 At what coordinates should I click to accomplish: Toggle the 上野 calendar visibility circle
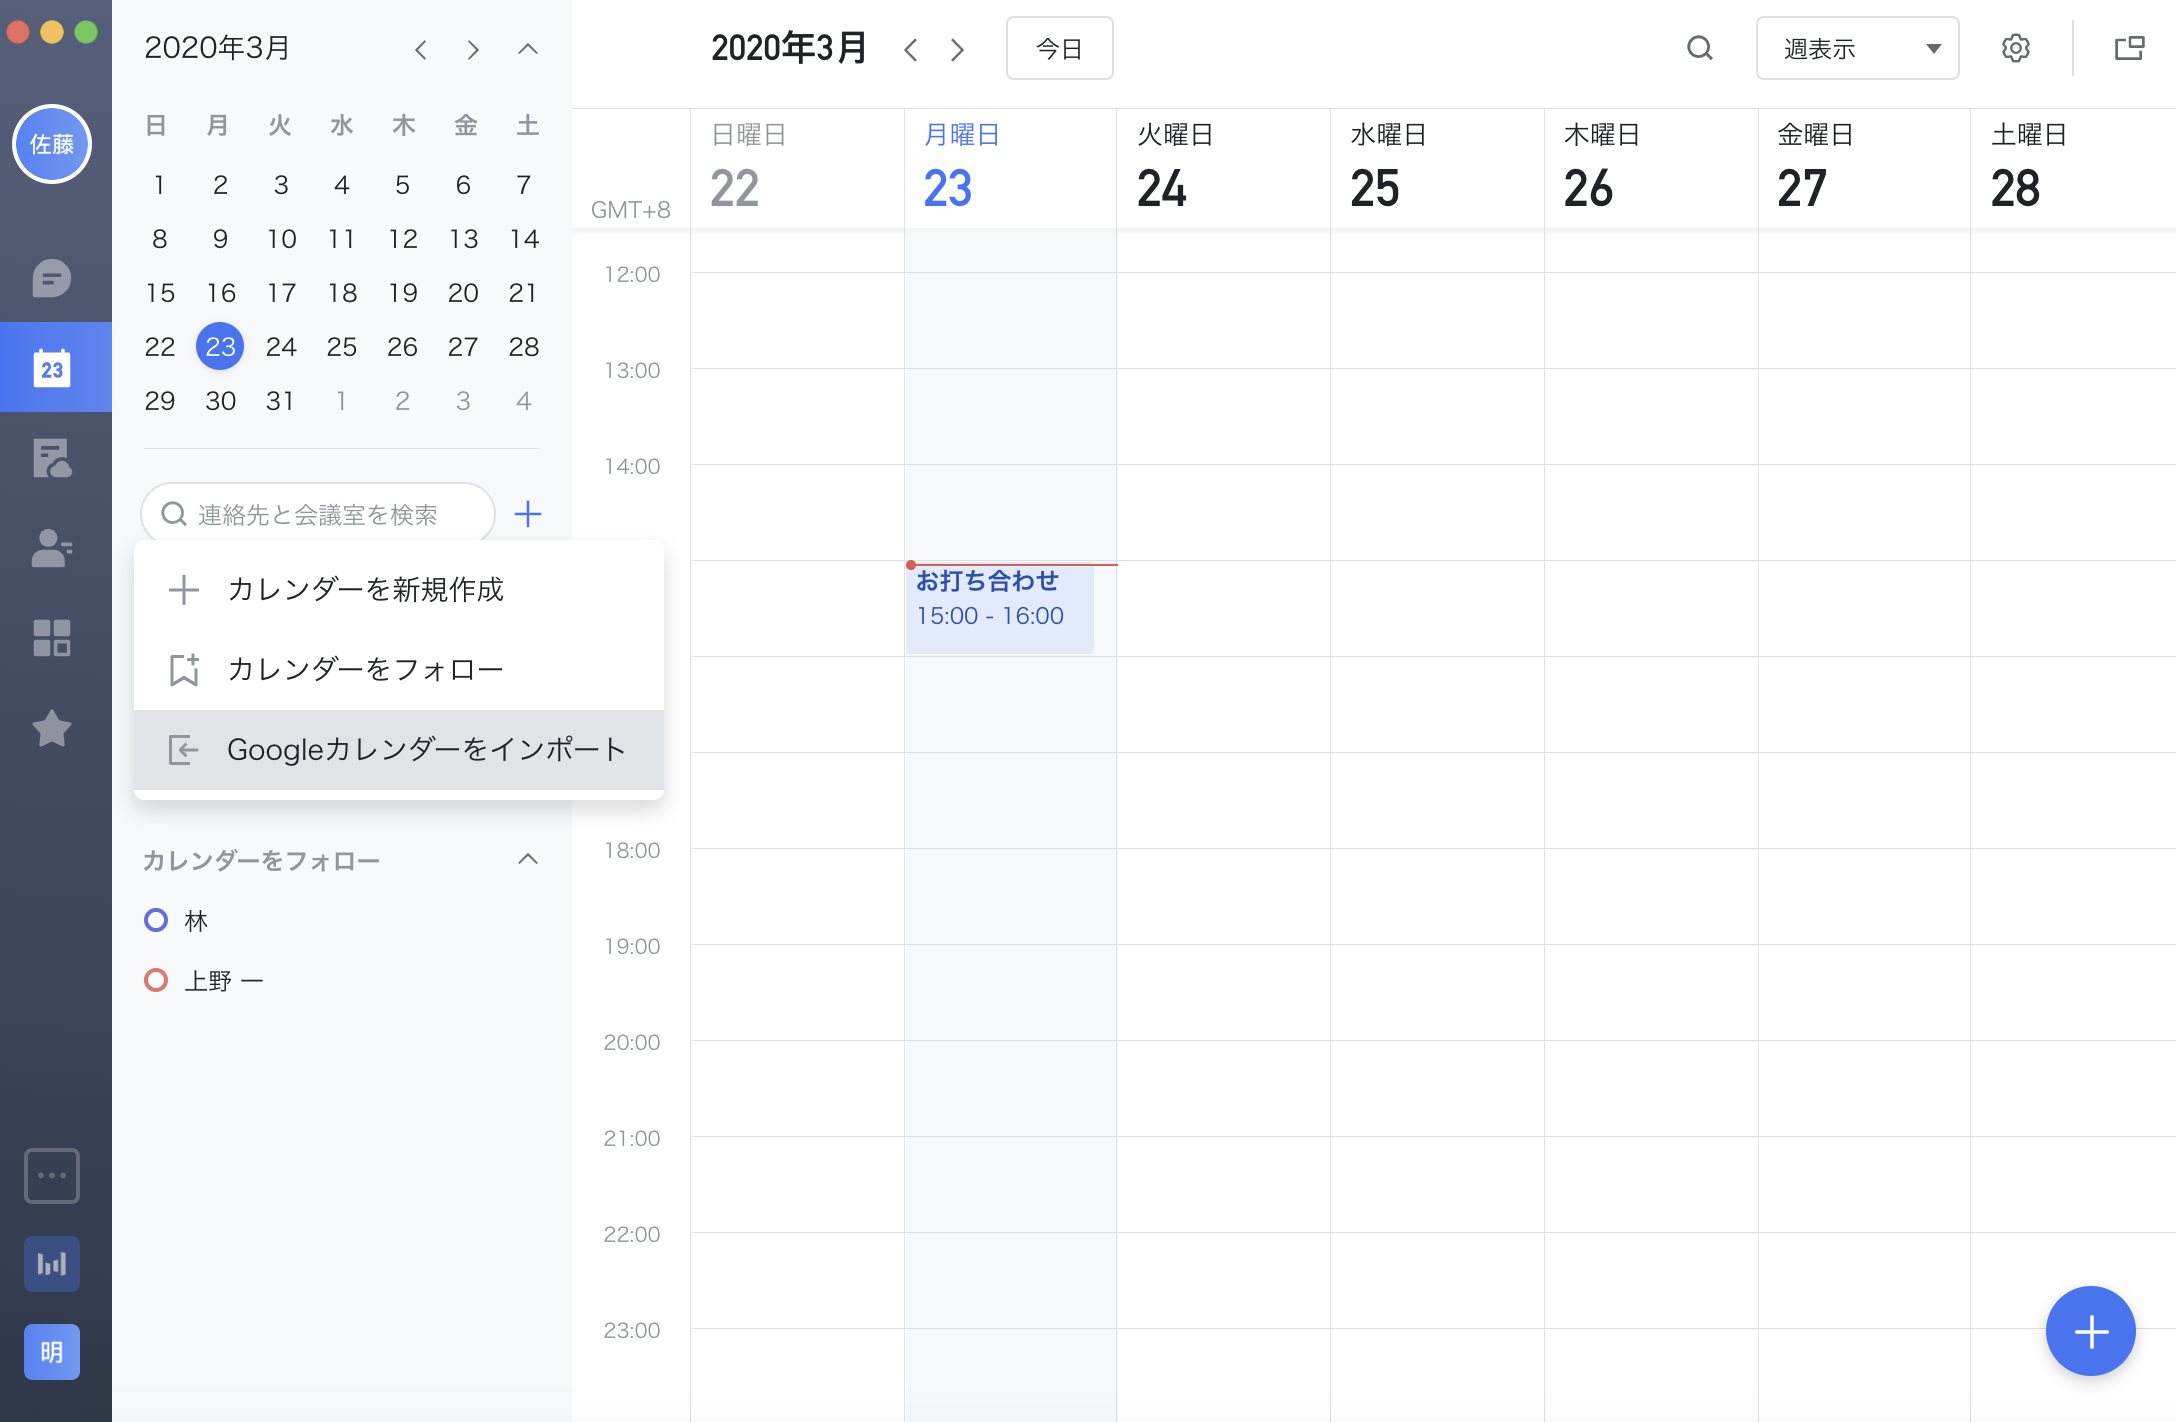point(156,980)
